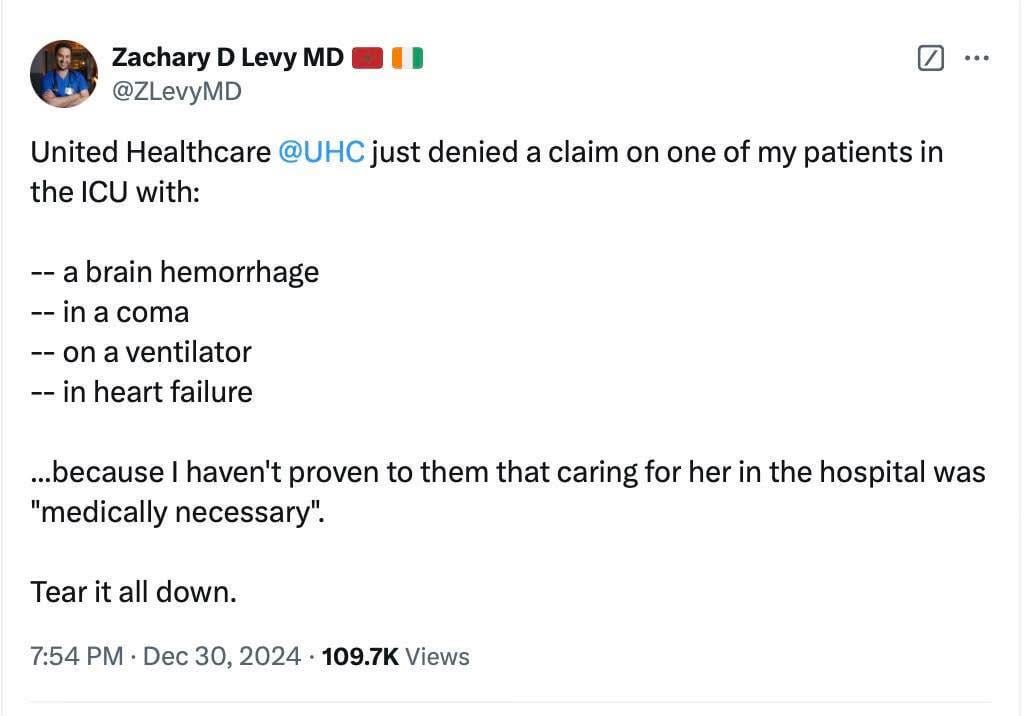Click the 7:54 PM timestamp

coord(77,656)
